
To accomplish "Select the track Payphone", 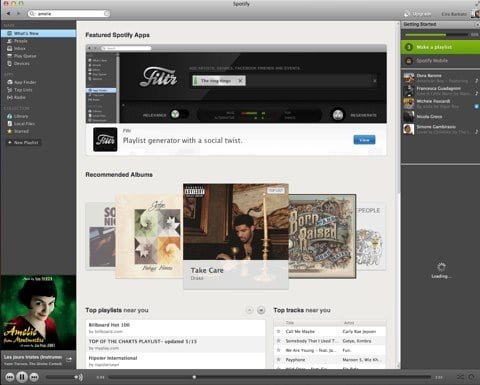I will tap(295, 360).
